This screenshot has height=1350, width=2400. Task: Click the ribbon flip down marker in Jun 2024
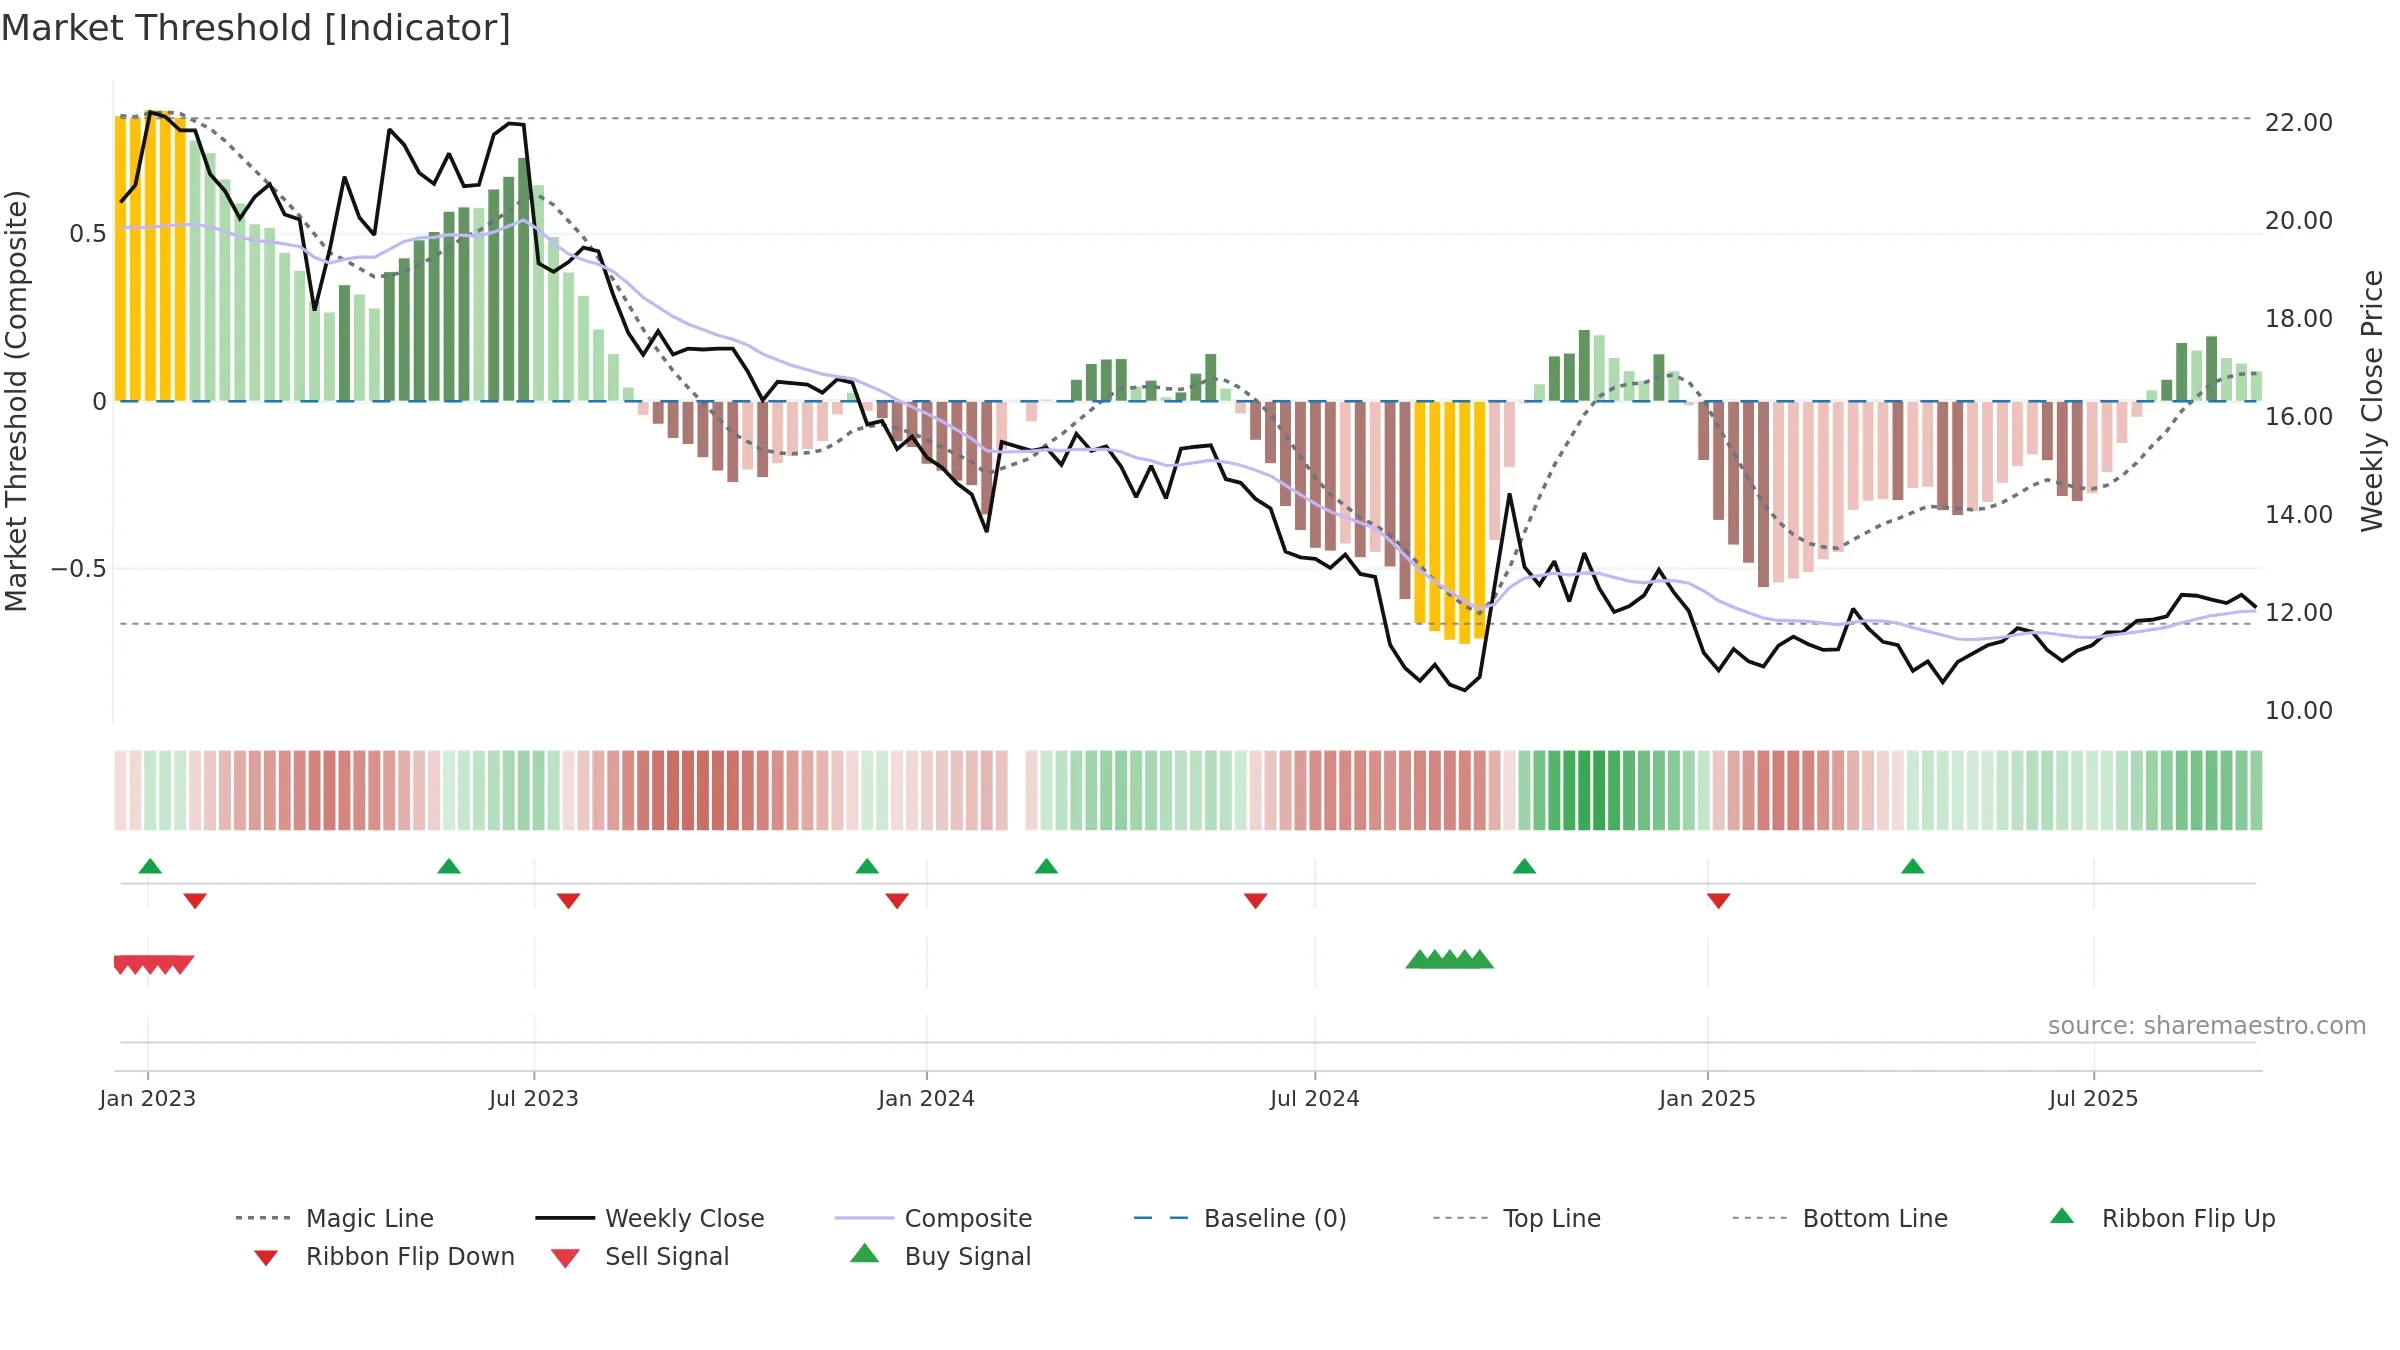(1255, 901)
